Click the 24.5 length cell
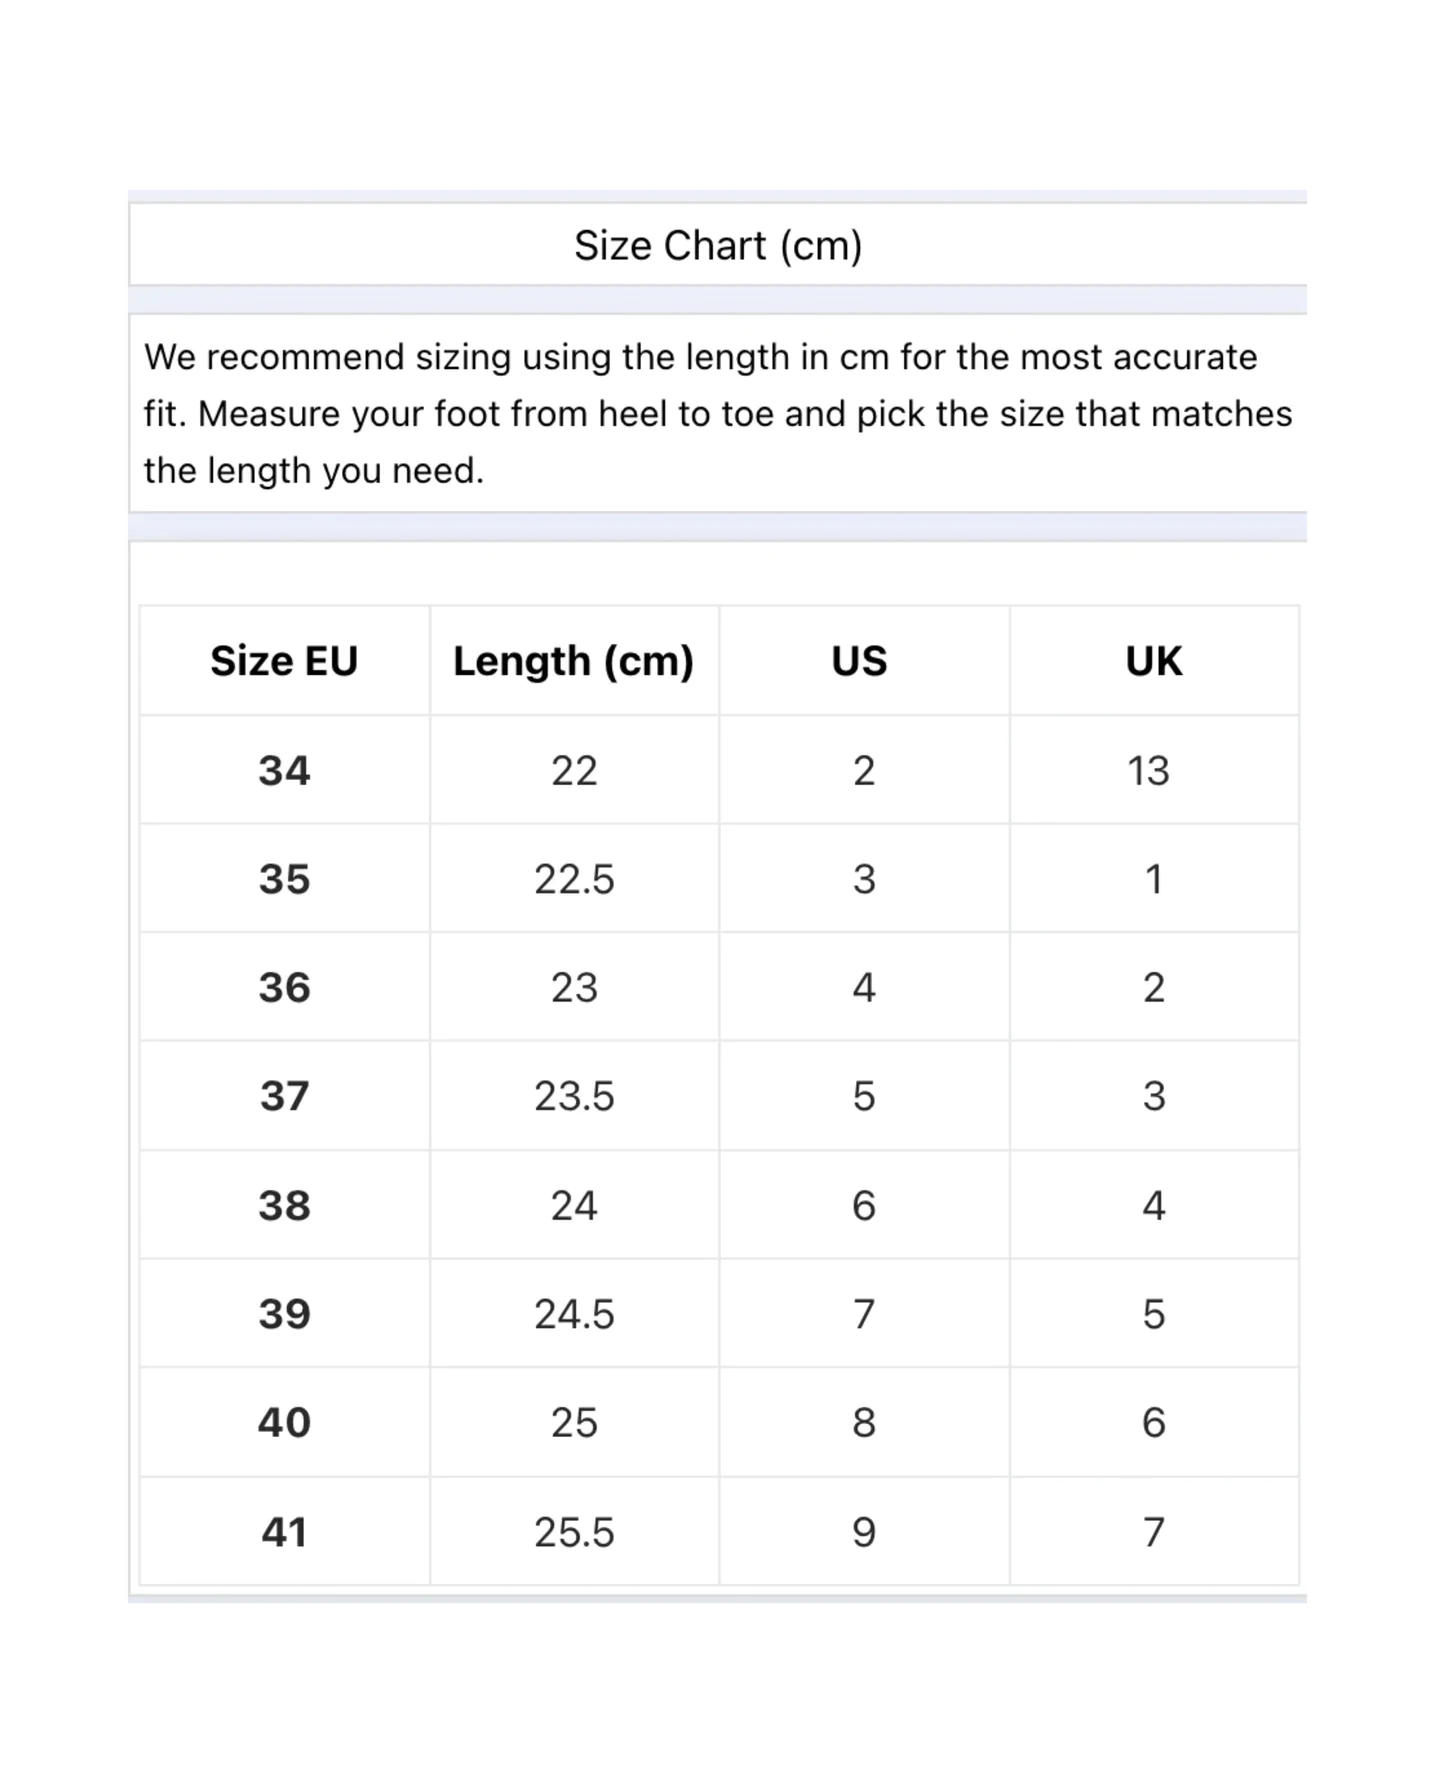Screen dimensions: 1434x1792 [x=574, y=1313]
